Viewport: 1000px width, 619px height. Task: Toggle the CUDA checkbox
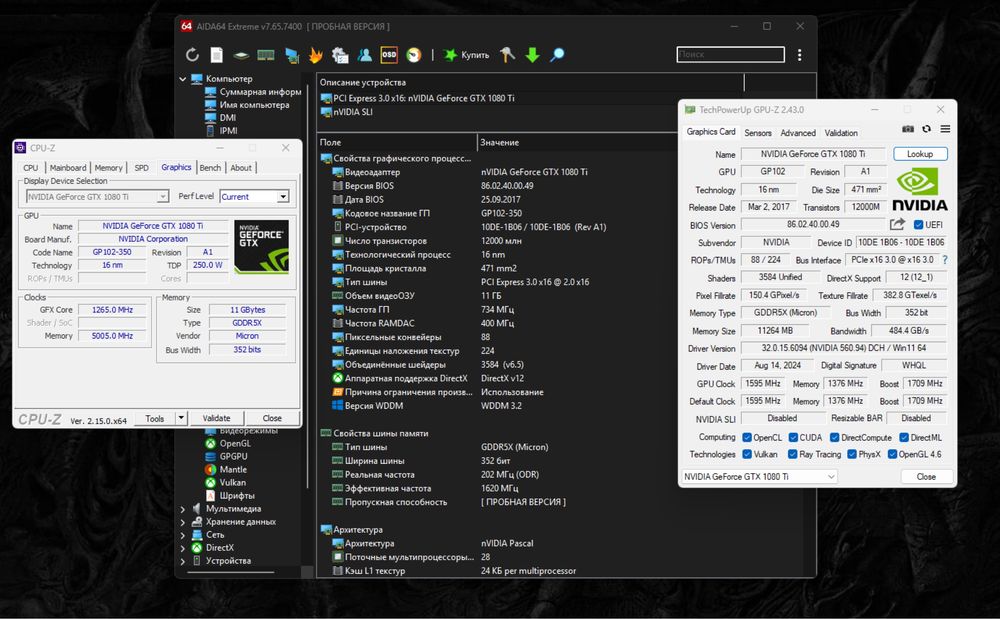793,437
